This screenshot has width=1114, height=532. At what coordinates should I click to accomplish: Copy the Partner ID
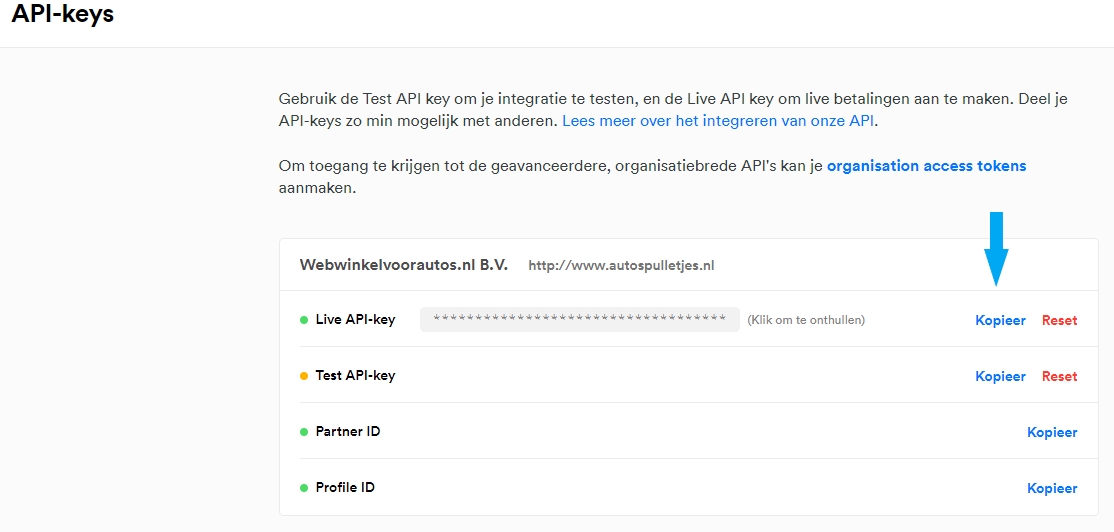pos(1052,433)
